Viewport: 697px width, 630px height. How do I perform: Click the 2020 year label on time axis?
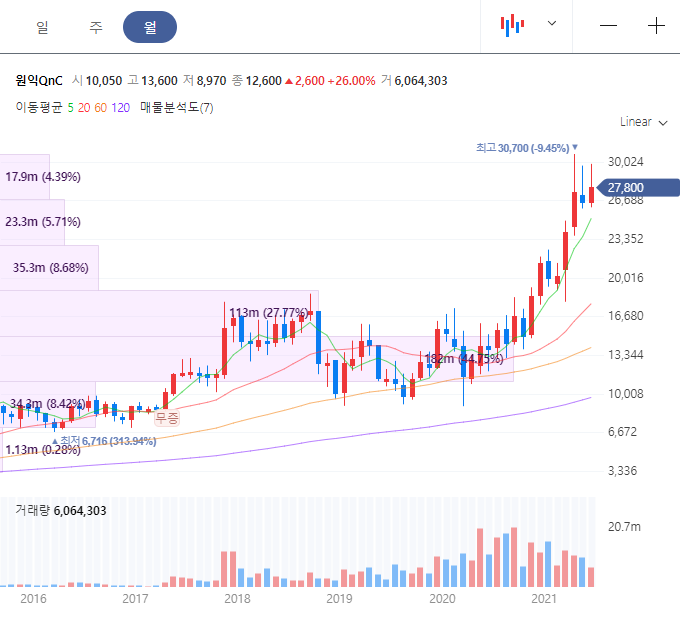pyautogui.click(x=442, y=598)
